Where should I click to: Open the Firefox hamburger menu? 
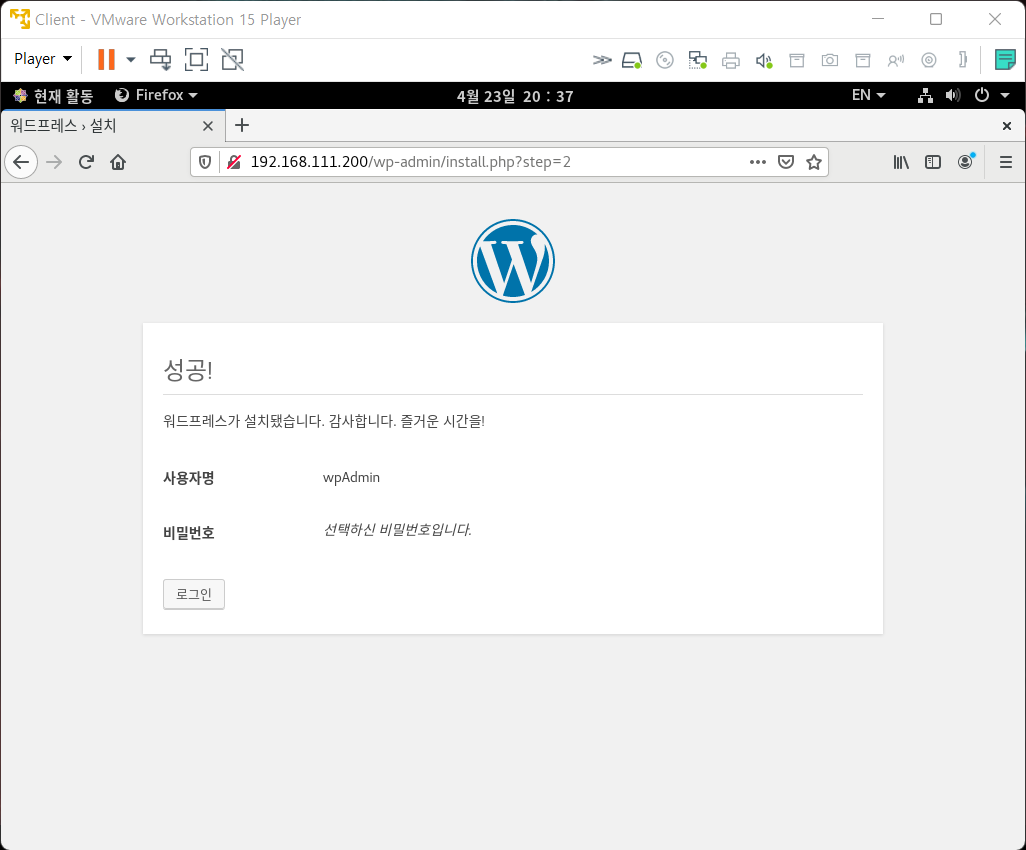point(1006,162)
